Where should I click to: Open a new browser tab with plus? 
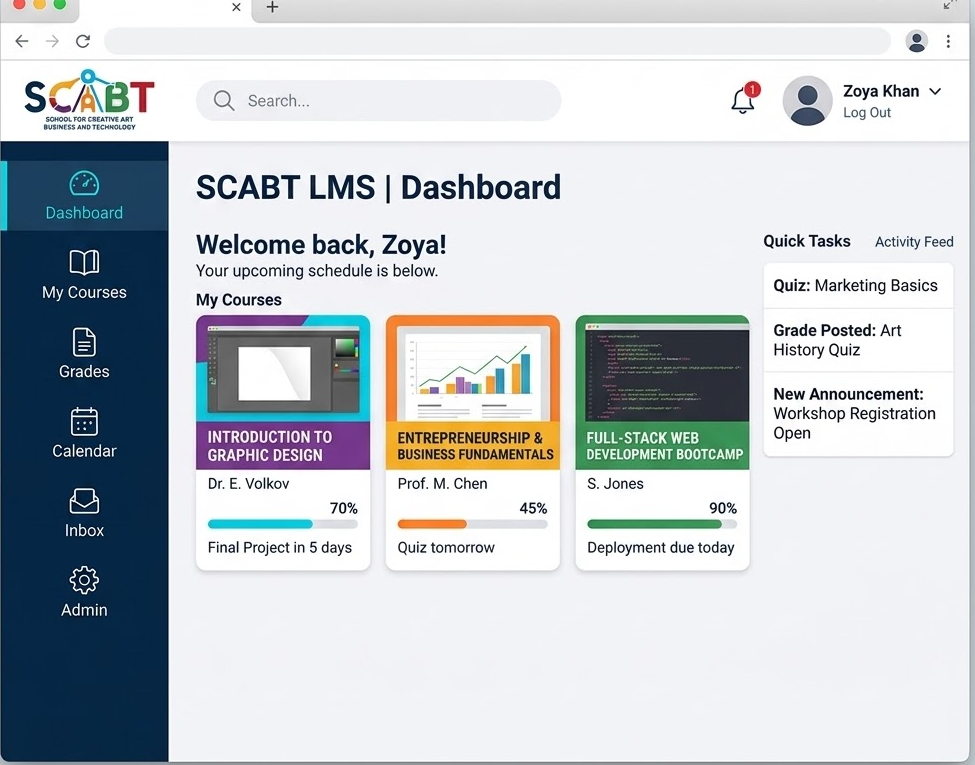click(x=272, y=7)
